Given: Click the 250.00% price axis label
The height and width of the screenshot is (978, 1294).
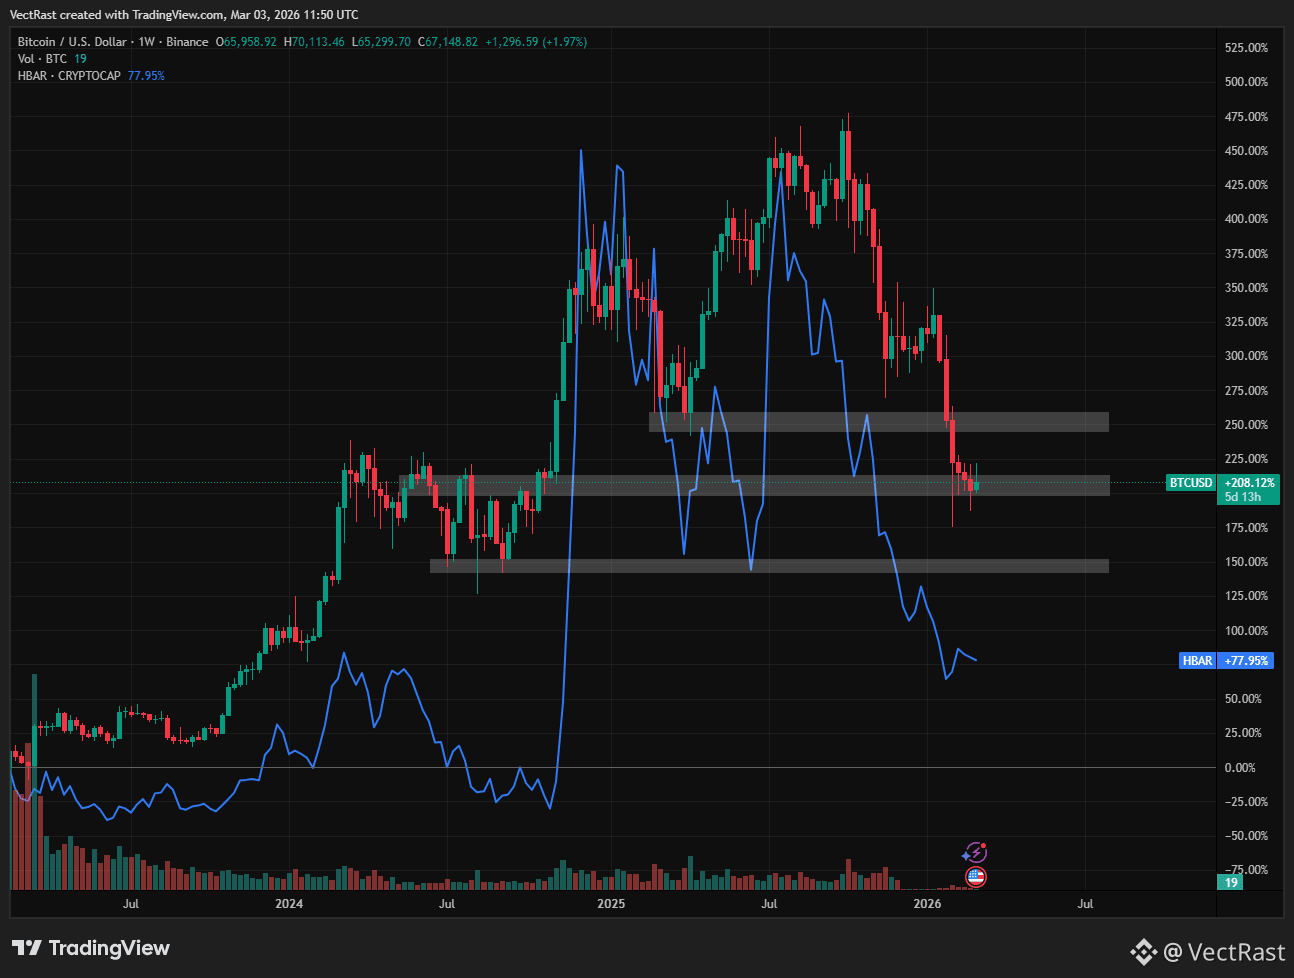Looking at the screenshot, I should (x=1246, y=425).
